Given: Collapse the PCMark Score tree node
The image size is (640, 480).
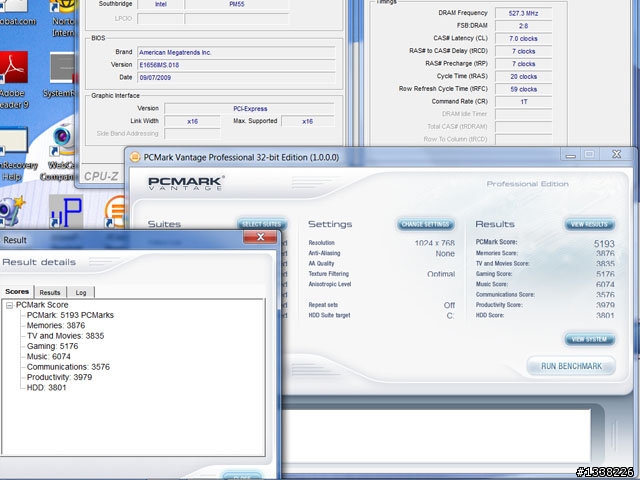Looking at the screenshot, I should (10, 305).
